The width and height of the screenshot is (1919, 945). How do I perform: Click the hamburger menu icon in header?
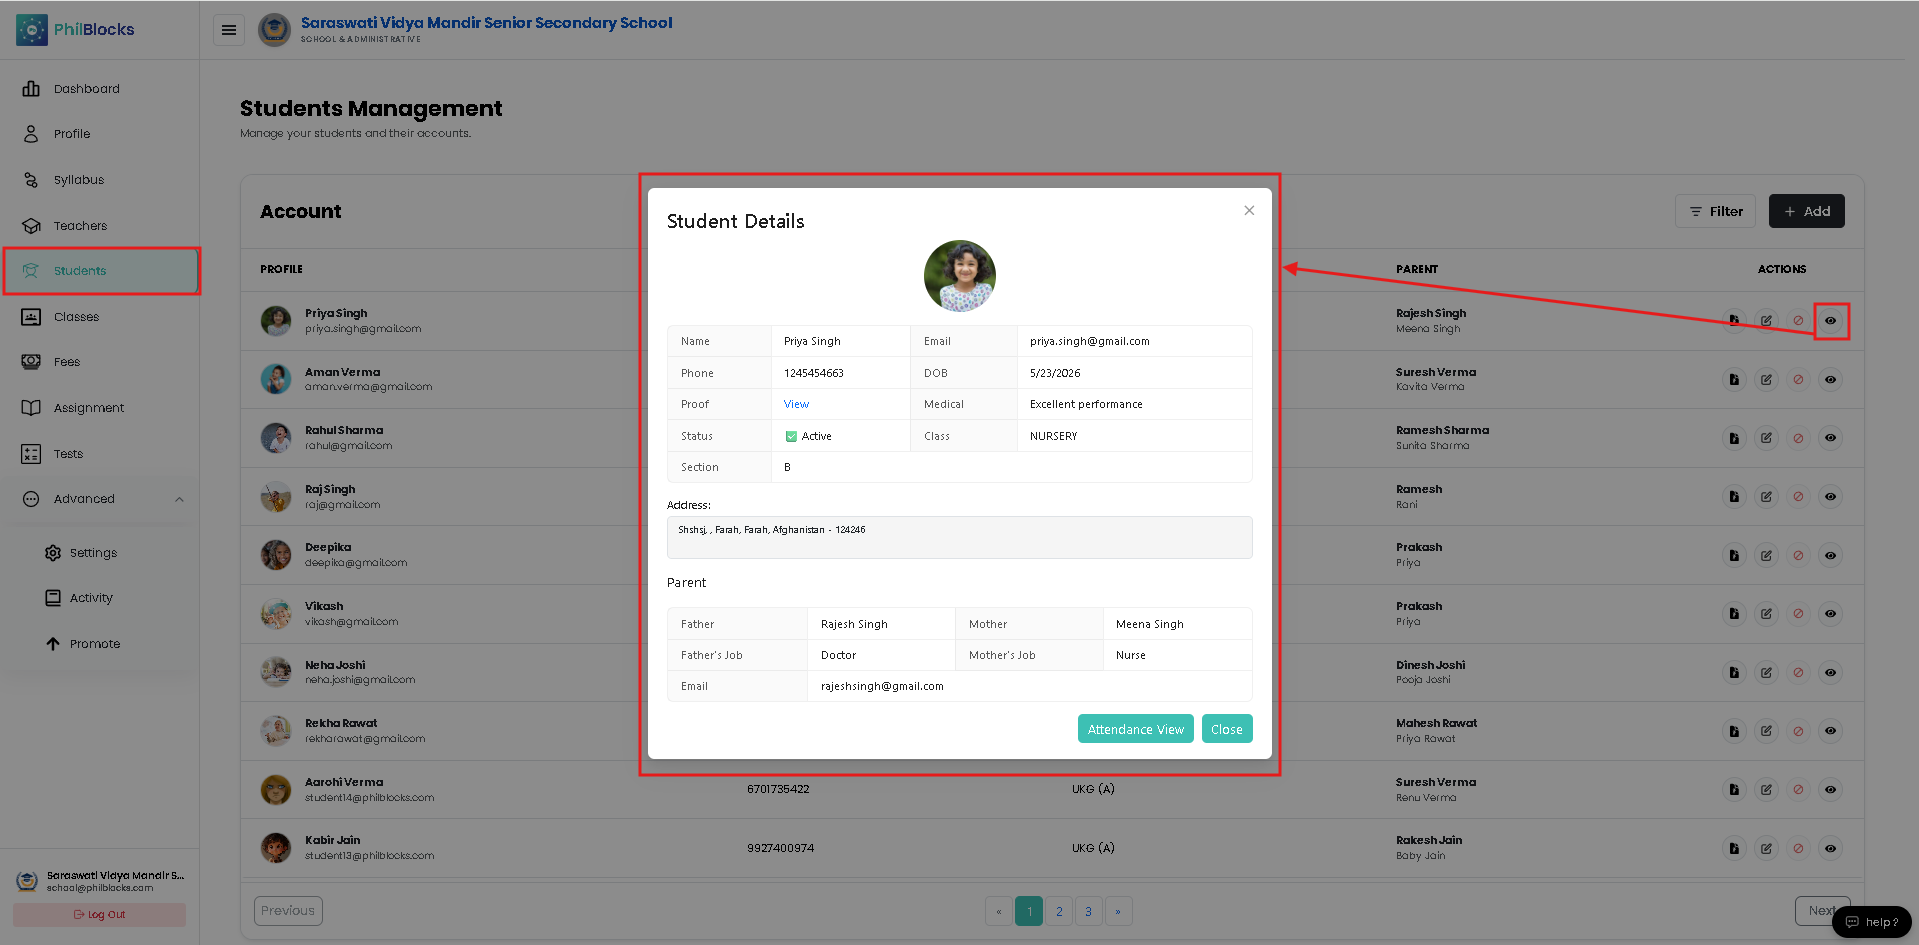click(229, 30)
